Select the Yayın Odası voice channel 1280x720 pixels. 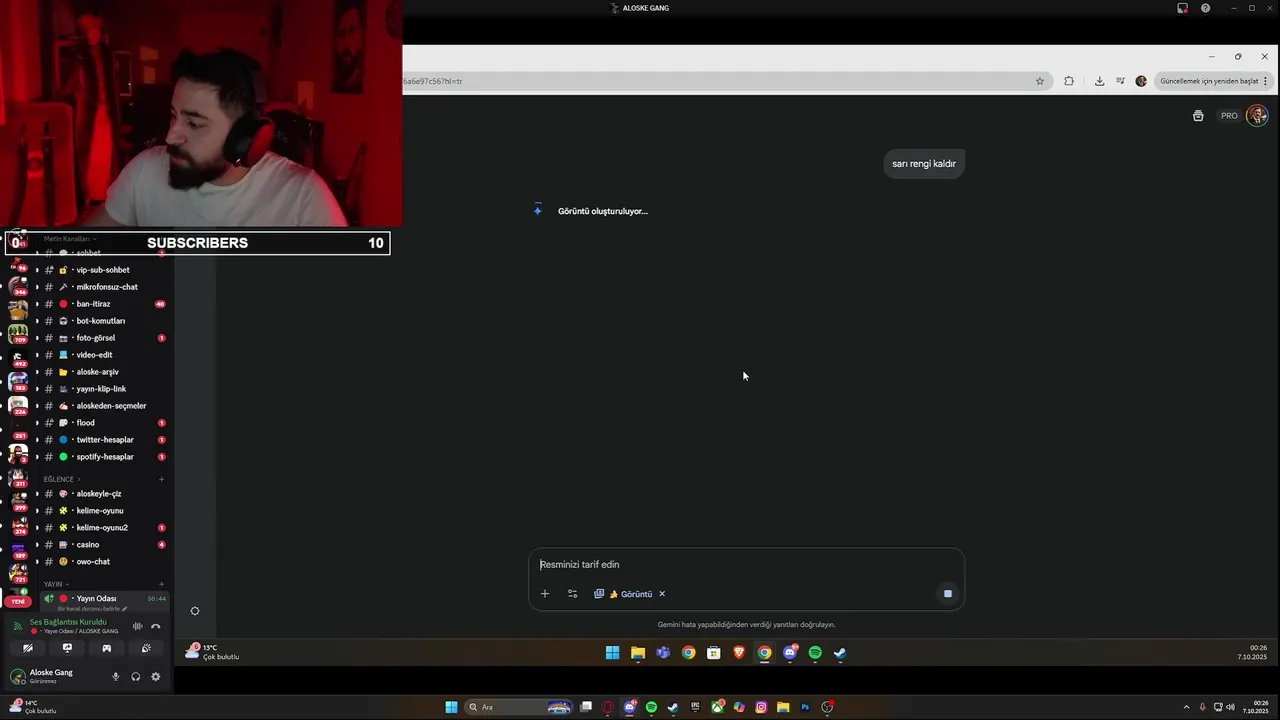click(104, 599)
